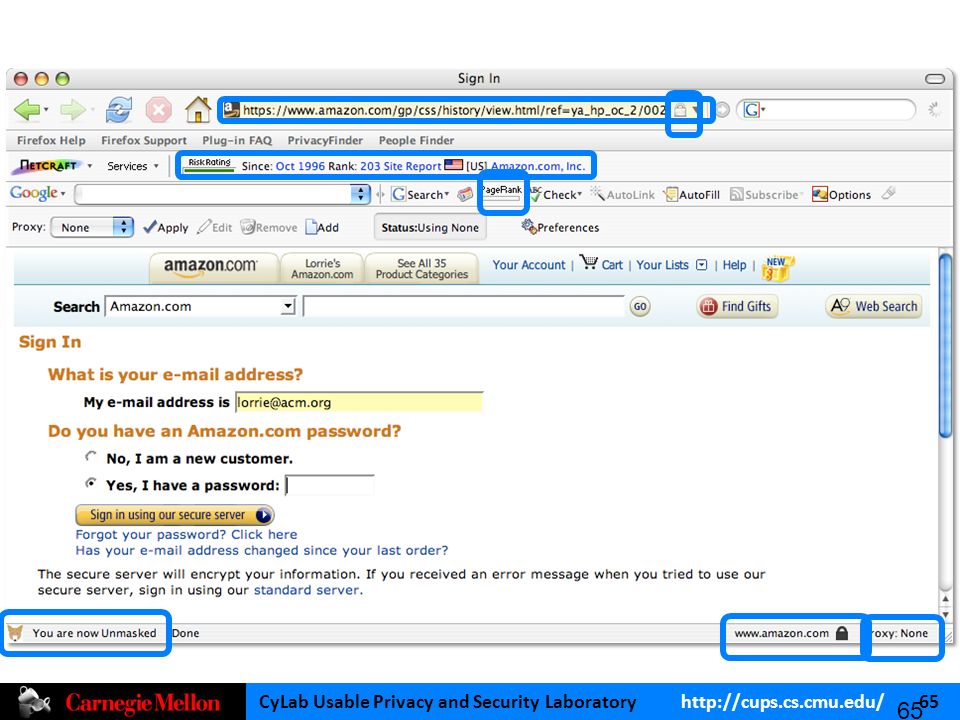Select the 'Yes, I have a password' radio button
This screenshot has width=960, height=720.
pos(91,484)
